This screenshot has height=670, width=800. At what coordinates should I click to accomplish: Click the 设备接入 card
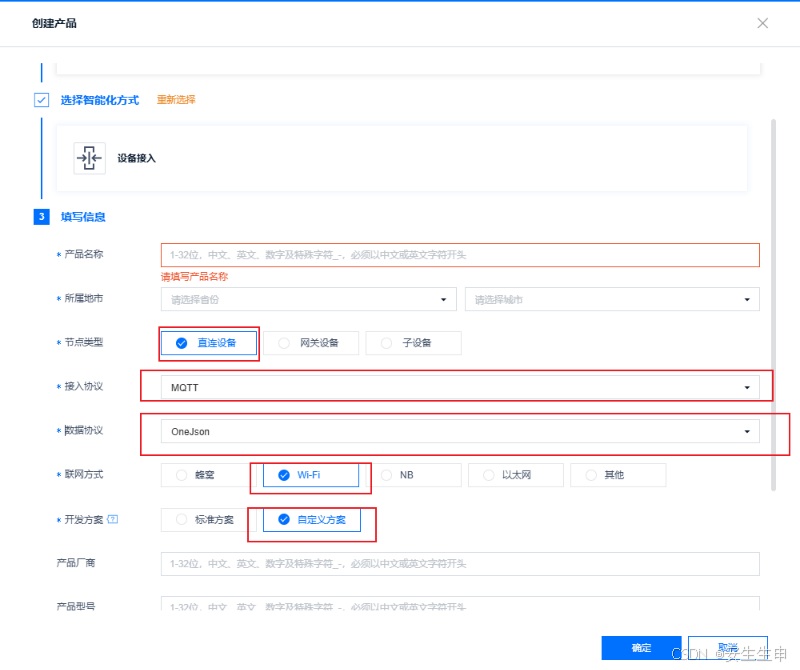point(402,158)
